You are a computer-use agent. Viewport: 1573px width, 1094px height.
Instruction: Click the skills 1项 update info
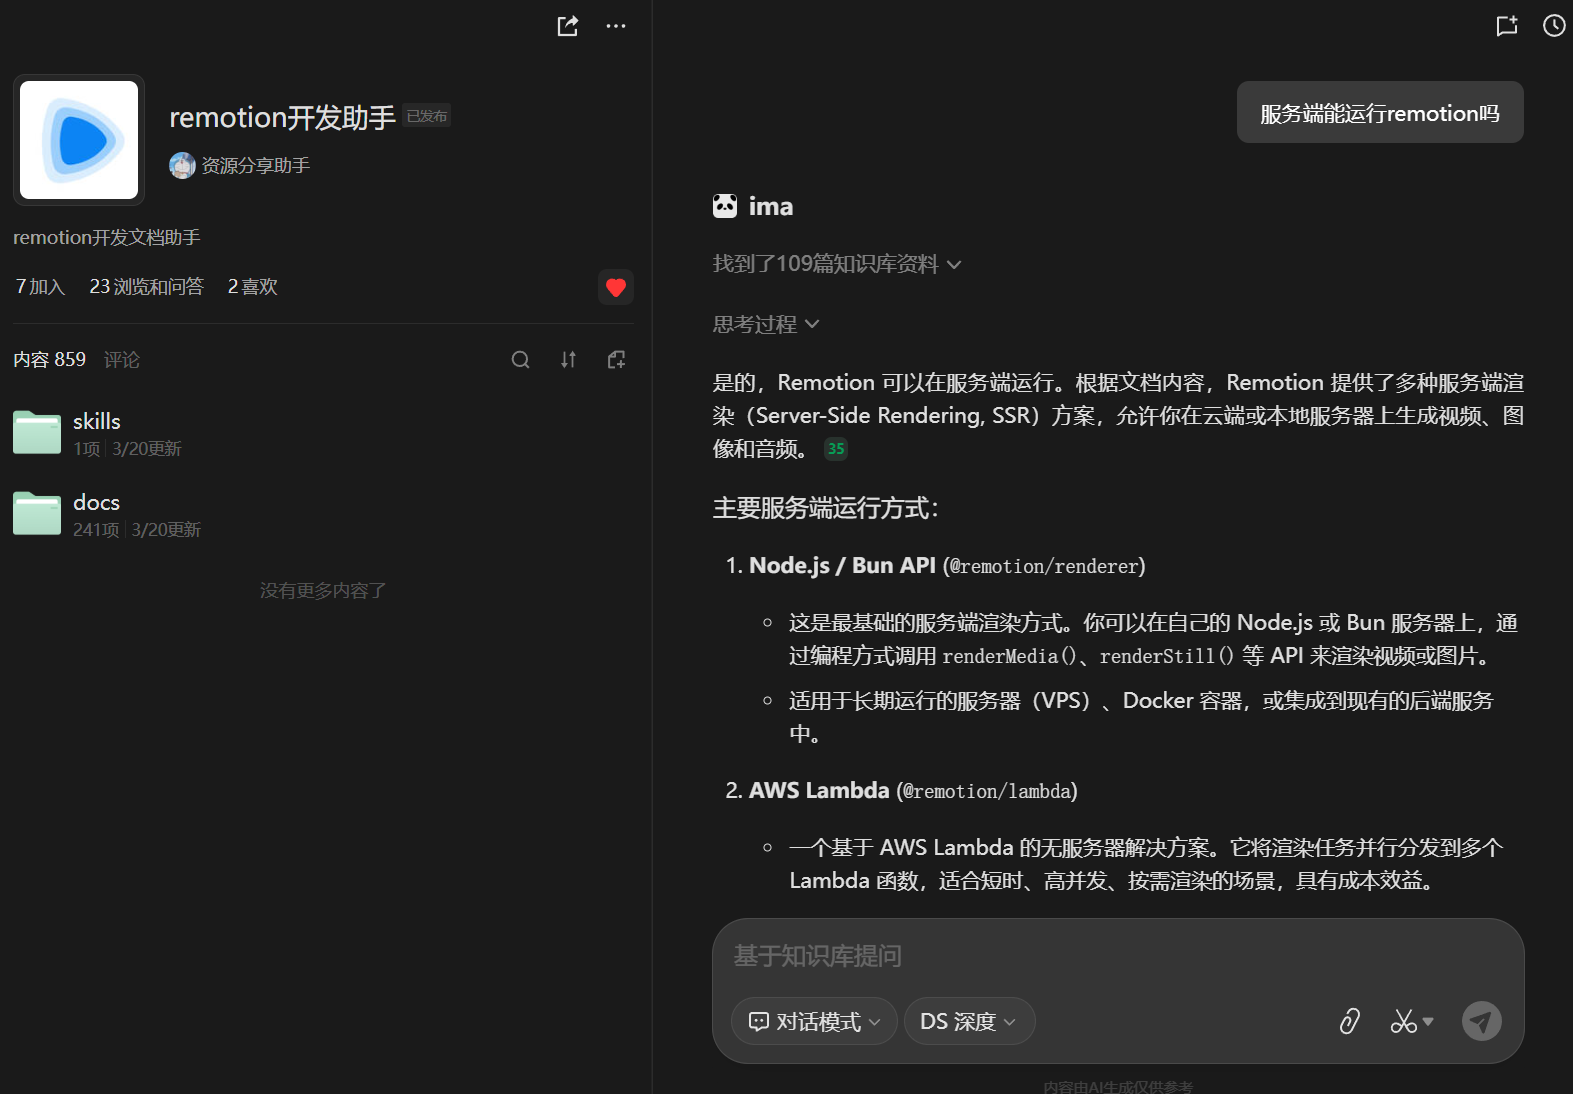pyautogui.click(x=127, y=449)
